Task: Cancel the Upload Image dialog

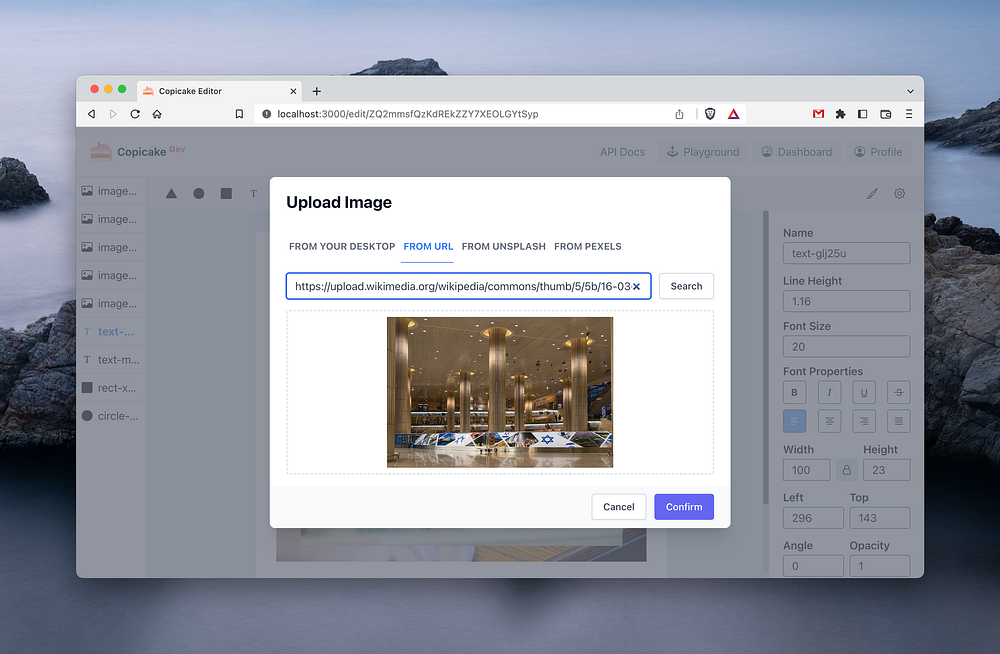Action: (x=619, y=507)
